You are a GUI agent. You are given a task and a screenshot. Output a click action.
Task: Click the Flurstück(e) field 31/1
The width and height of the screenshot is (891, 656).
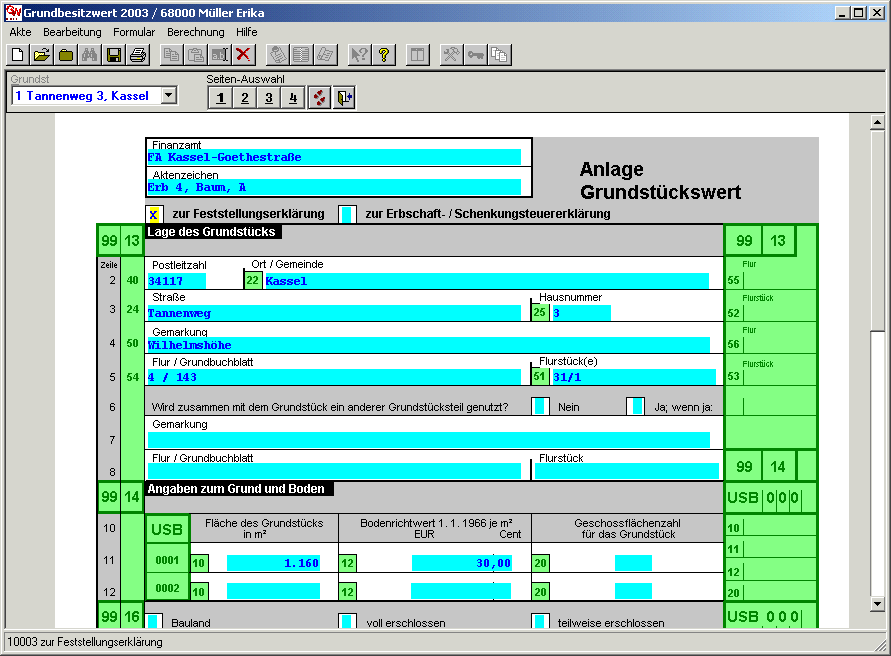point(634,377)
